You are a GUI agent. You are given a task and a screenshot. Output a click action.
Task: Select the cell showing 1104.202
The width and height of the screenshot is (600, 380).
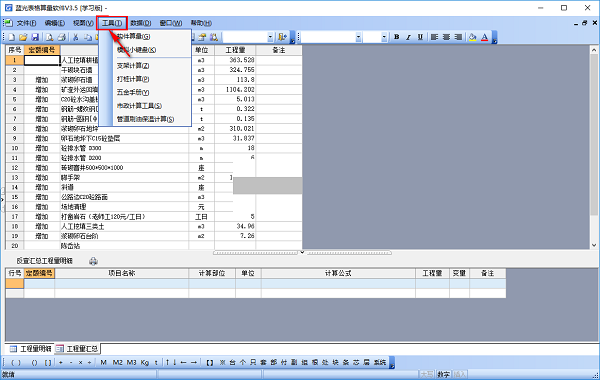click(x=235, y=90)
